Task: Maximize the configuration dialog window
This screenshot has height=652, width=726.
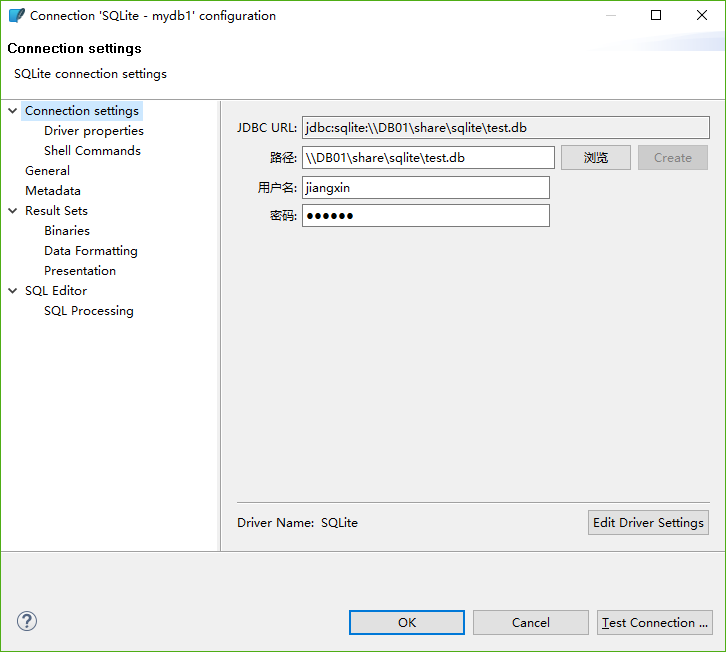Action: [656, 15]
